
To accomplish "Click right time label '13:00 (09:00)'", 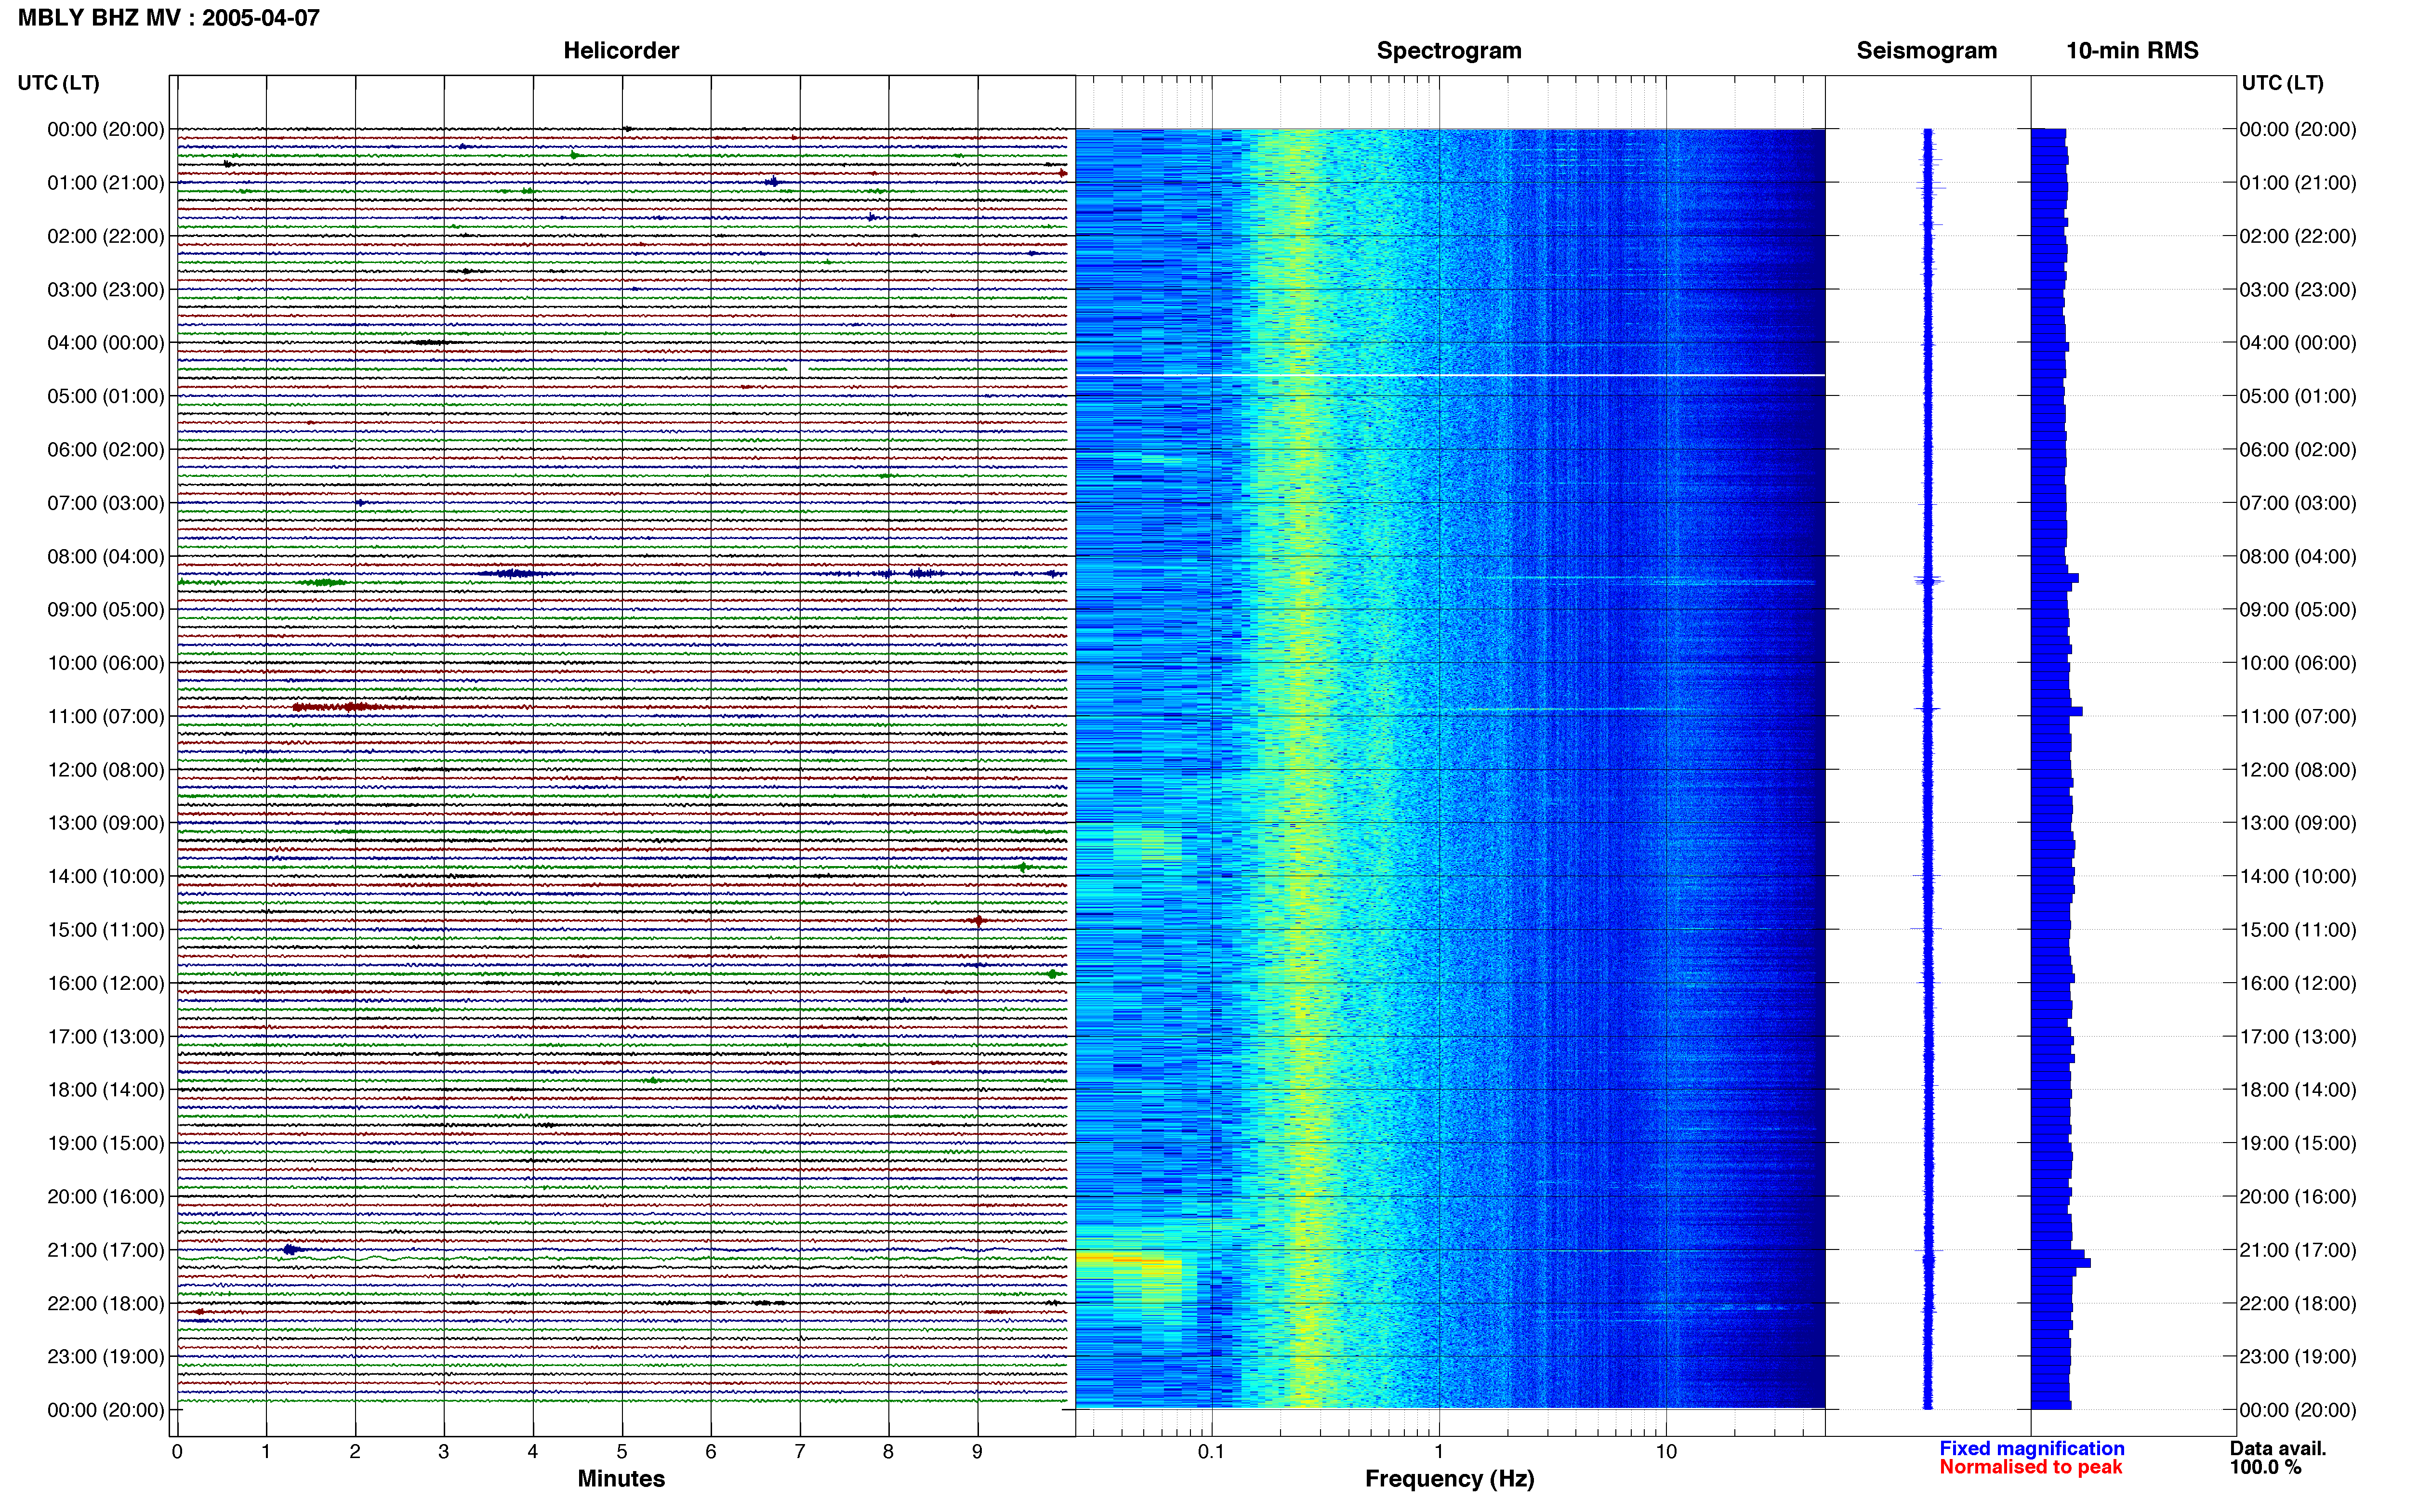I will tap(2298, 823).
